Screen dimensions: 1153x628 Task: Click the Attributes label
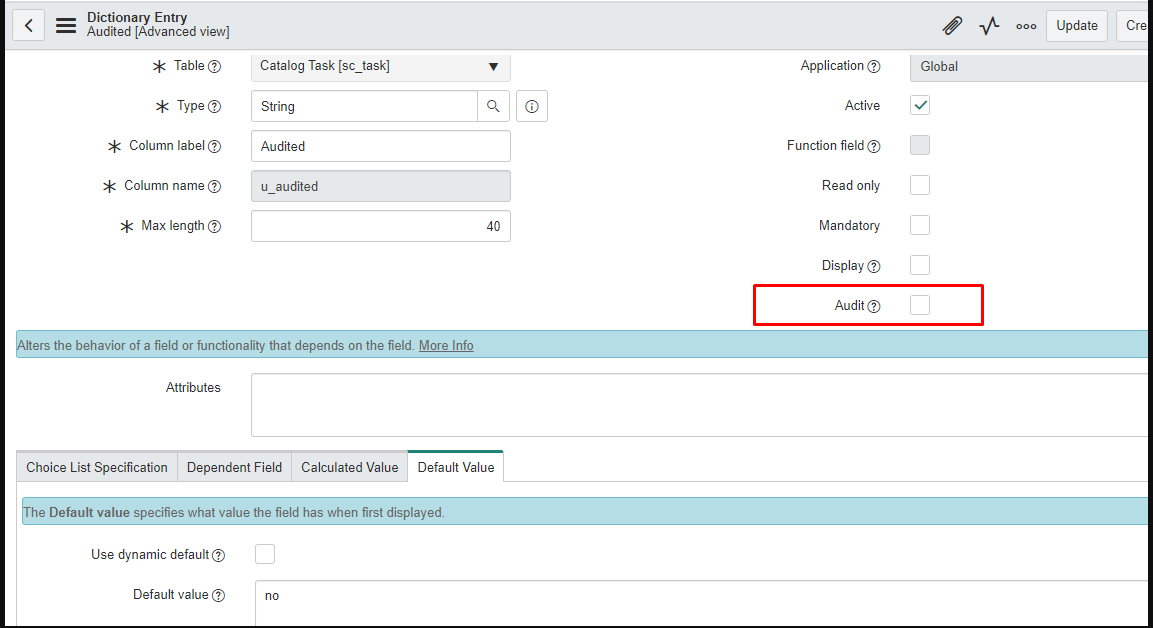193,388
